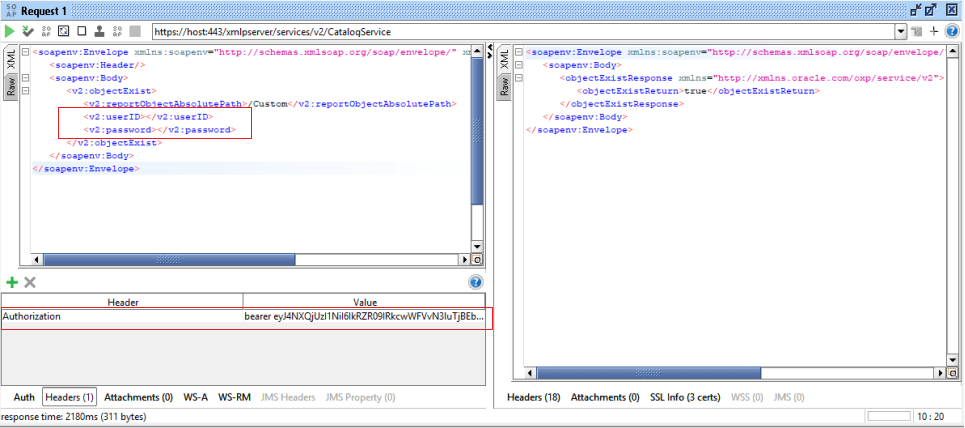The image size is (965, 428).
Task: Recreate default request from schema
Action: 63,31
